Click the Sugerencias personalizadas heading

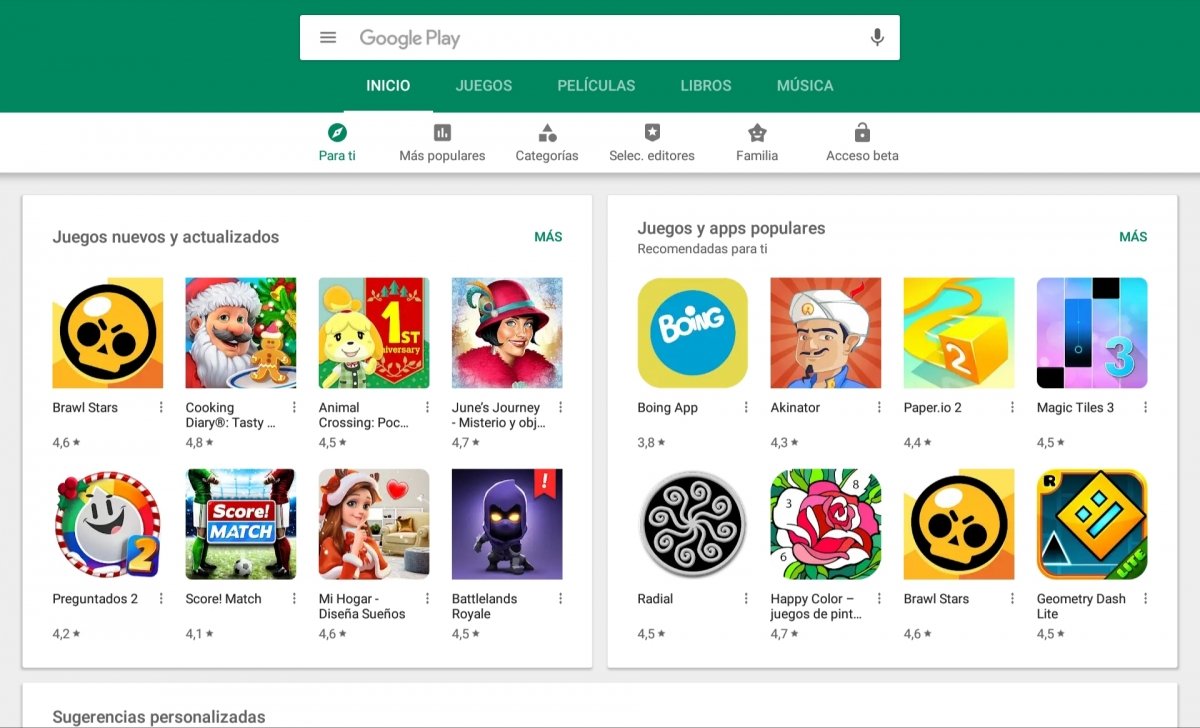159,717
